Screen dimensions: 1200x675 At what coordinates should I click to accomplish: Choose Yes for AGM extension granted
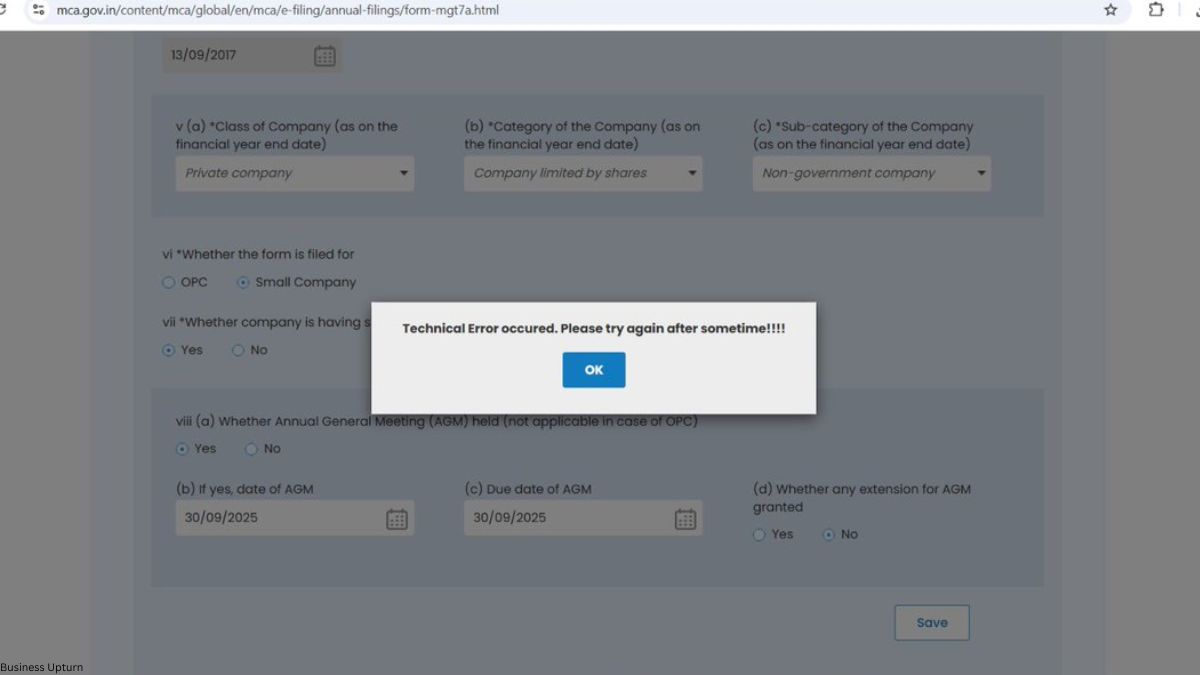click(x=759, y=535)
